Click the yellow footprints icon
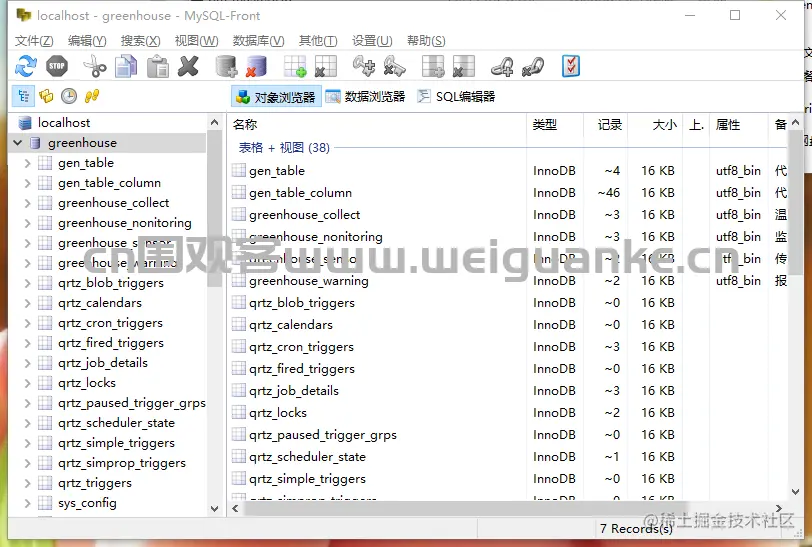The width and height of the screenshot is (812, 547). click(x=92, y=96)
